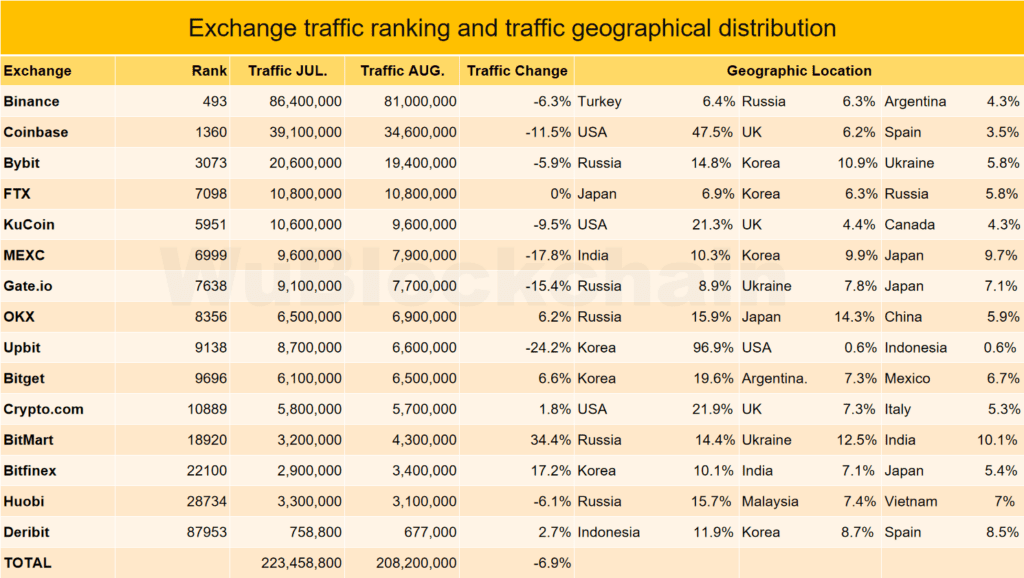Click 'Indonesia' in the Deribit row
Screen dimensions: 1024x578
(x=609, y=532)
